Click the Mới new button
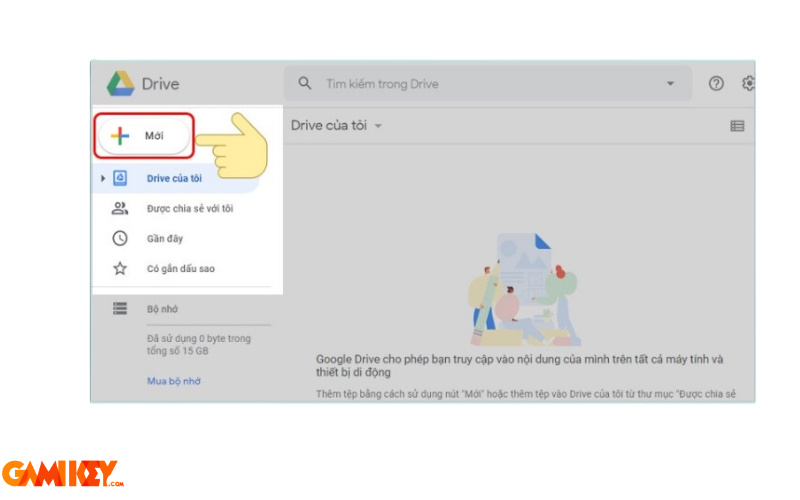This screenshot has height=500, width=800. (144, 136)
